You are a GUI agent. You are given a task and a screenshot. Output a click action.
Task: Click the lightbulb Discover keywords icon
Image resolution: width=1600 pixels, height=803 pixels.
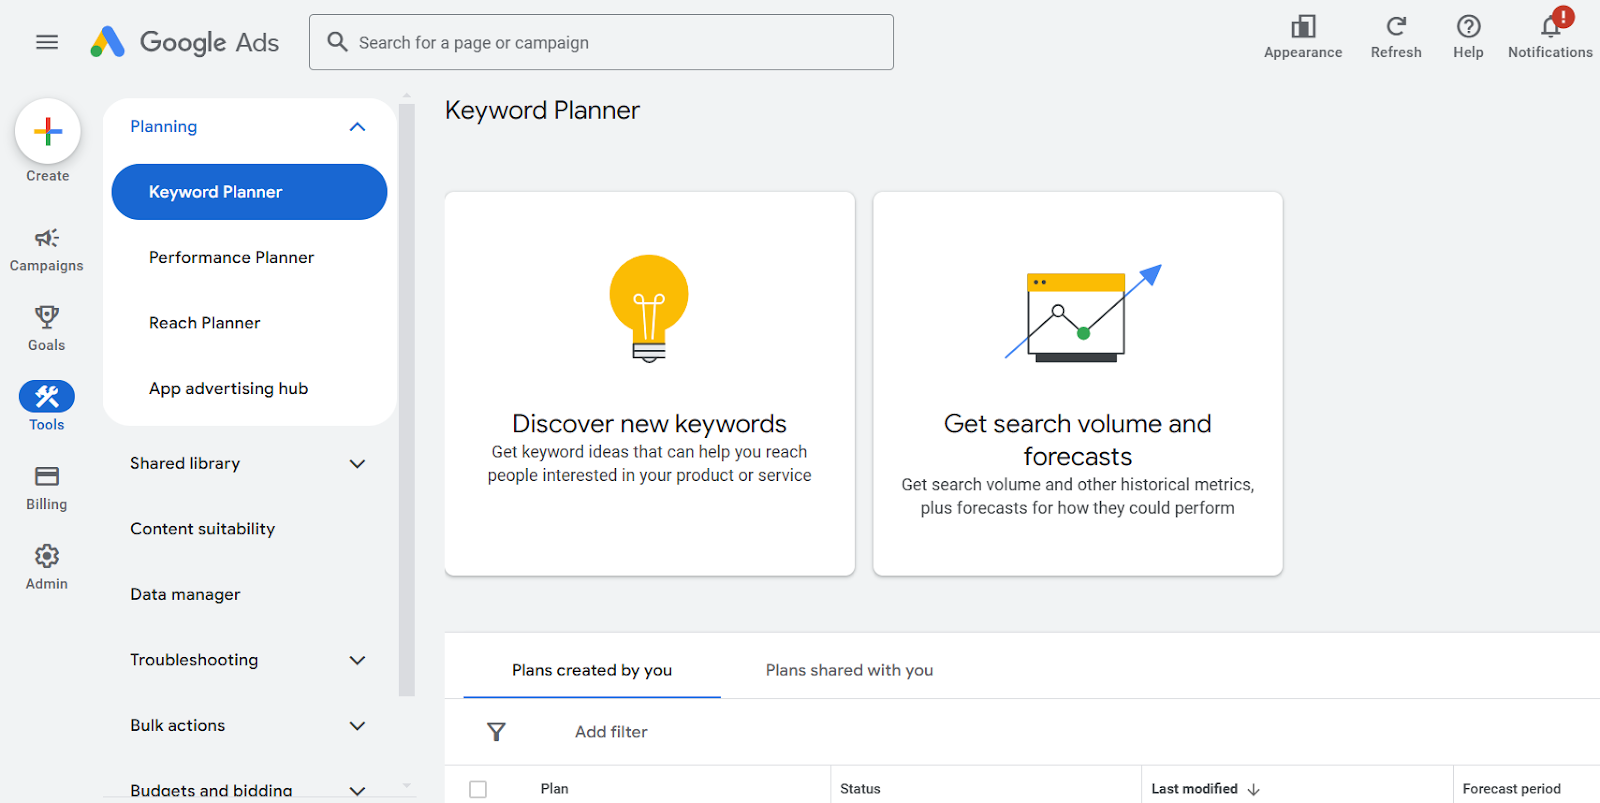[x=649, y=308]
